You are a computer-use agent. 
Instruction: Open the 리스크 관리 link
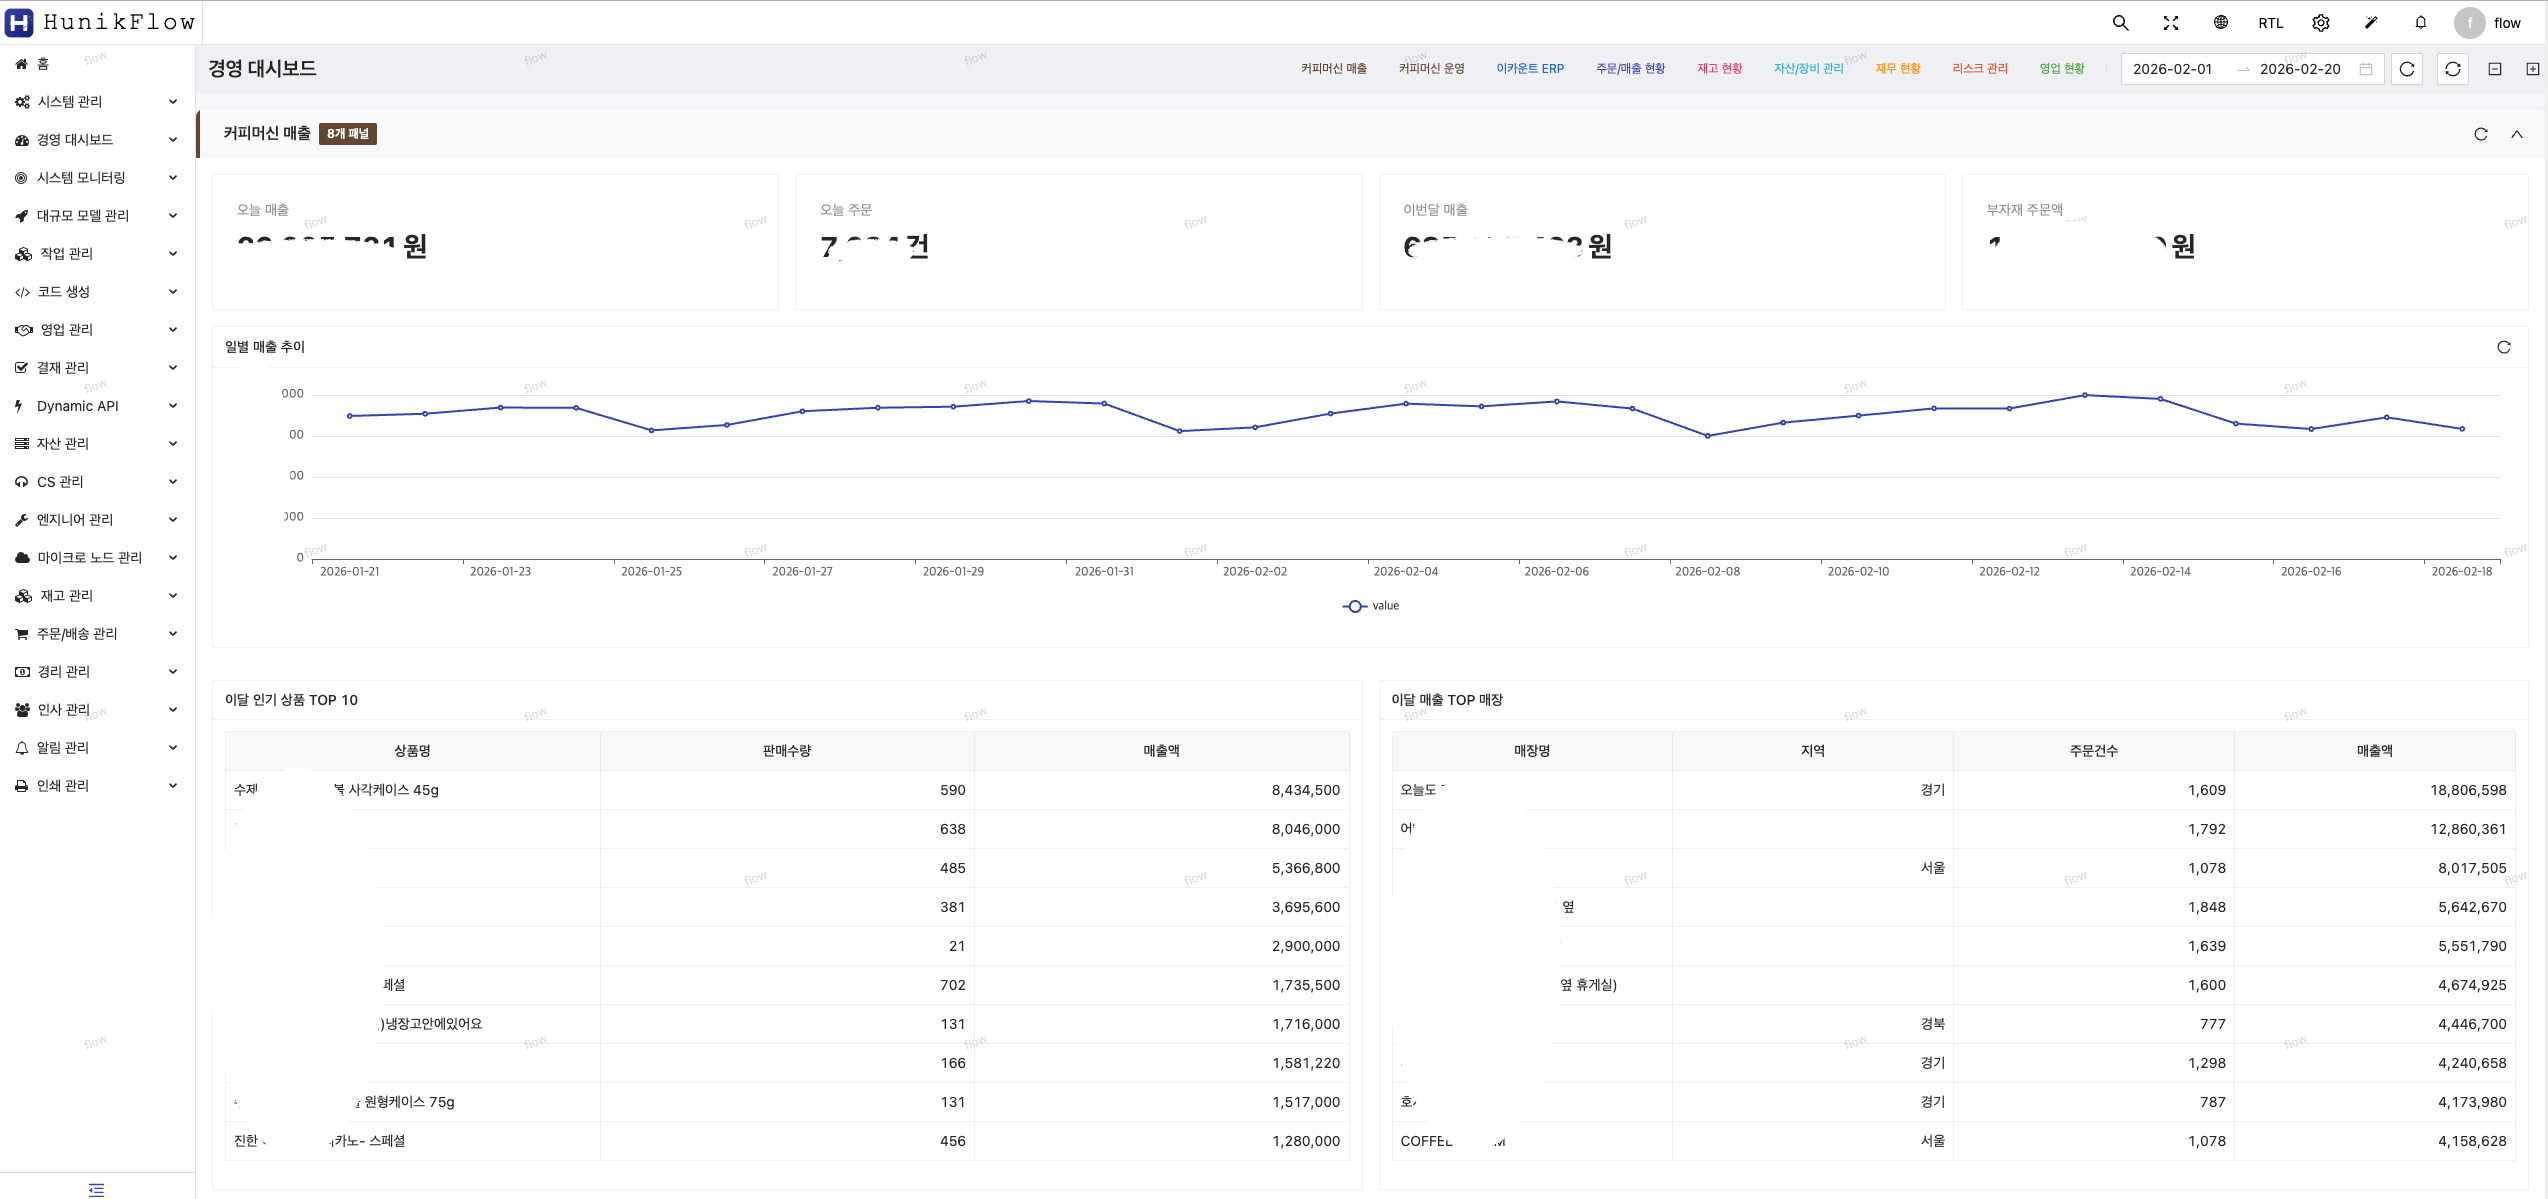click(x=1980, y=69)
